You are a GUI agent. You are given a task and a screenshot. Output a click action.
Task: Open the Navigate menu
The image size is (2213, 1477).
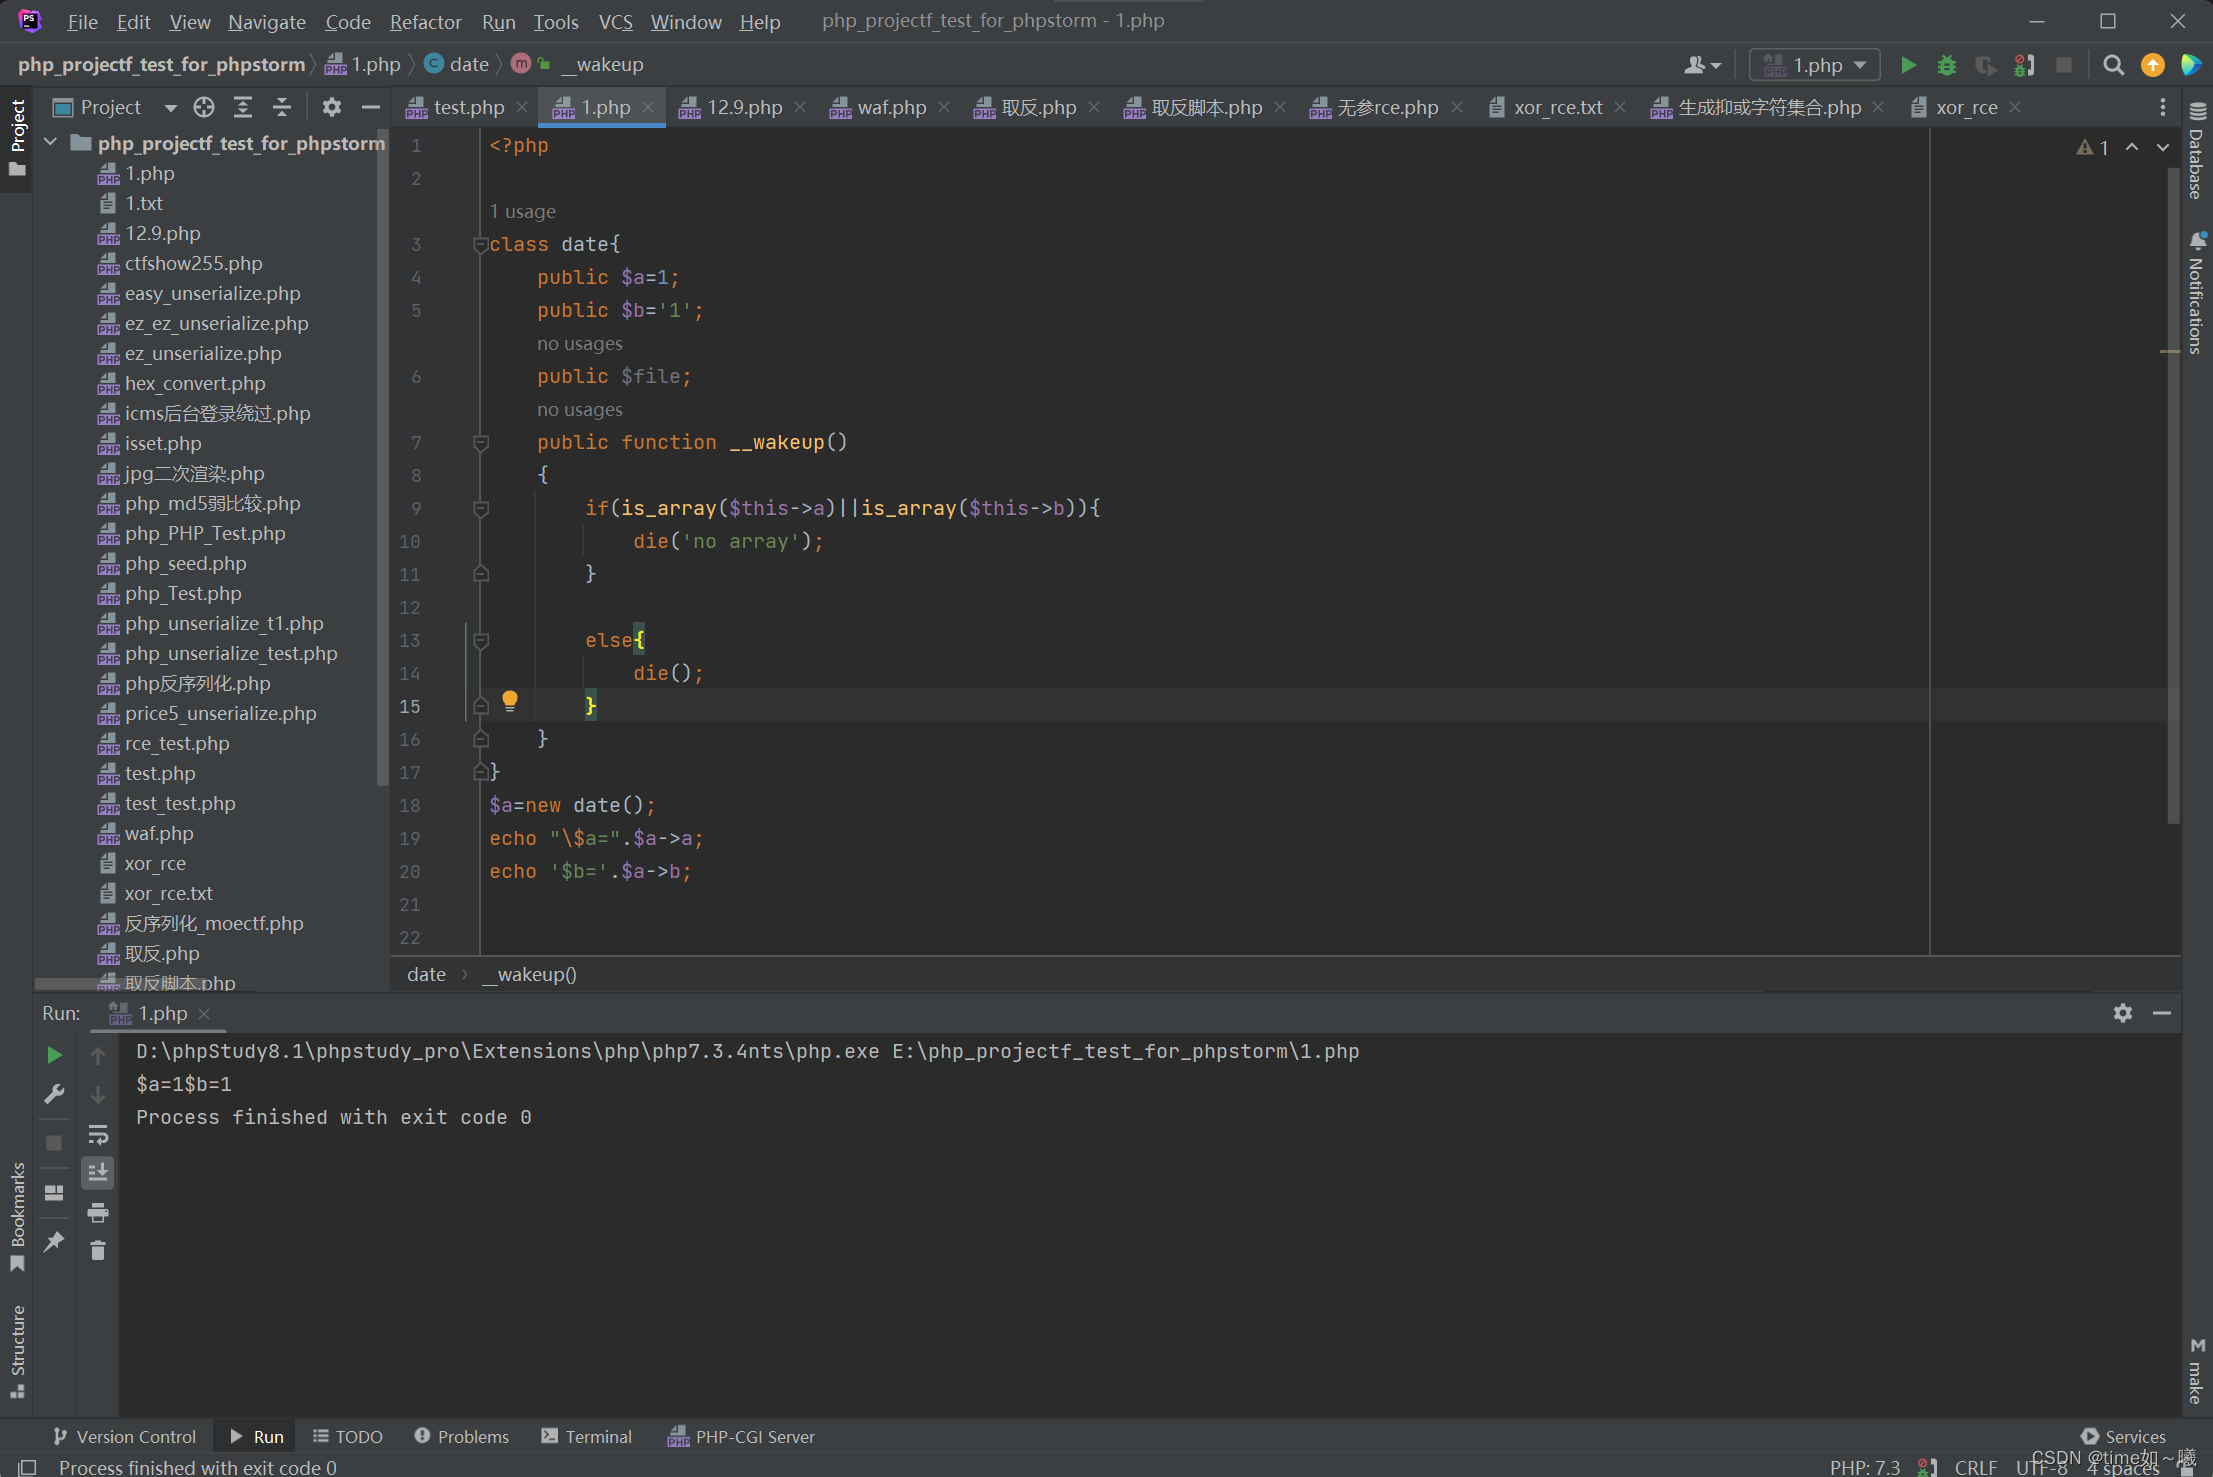pos(267,21)
